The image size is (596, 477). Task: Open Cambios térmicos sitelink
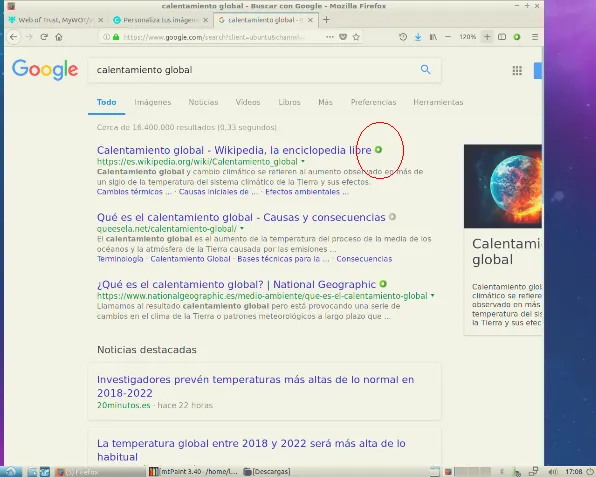tap(134, 192)
